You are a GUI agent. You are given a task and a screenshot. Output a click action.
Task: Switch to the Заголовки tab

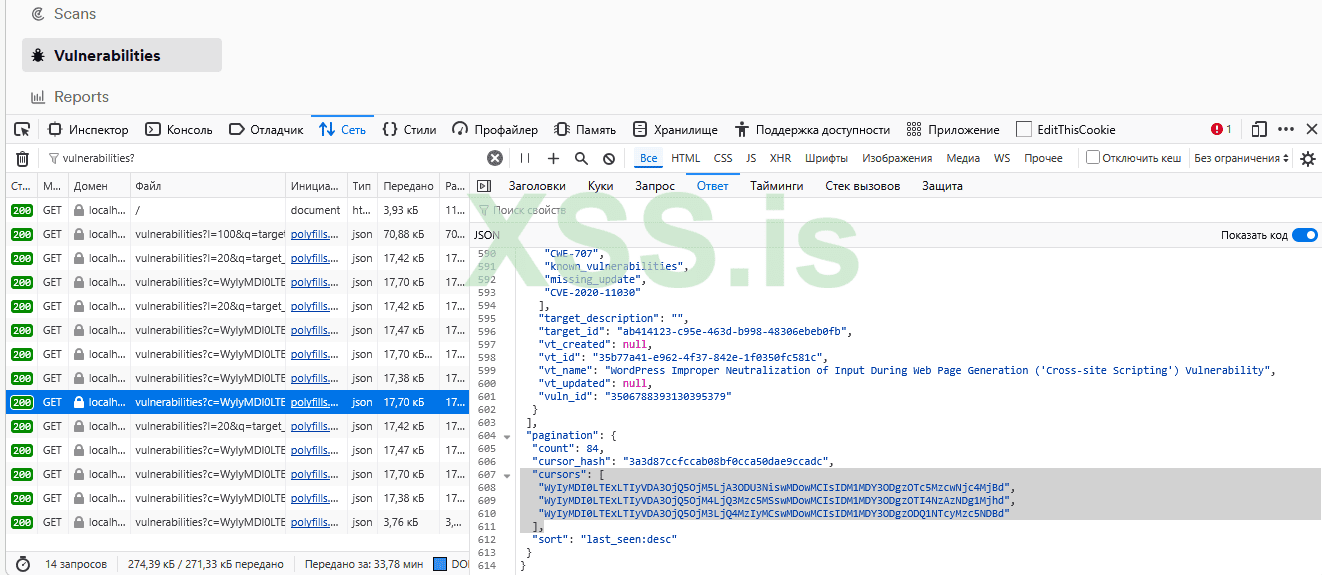tap(536, 186)
